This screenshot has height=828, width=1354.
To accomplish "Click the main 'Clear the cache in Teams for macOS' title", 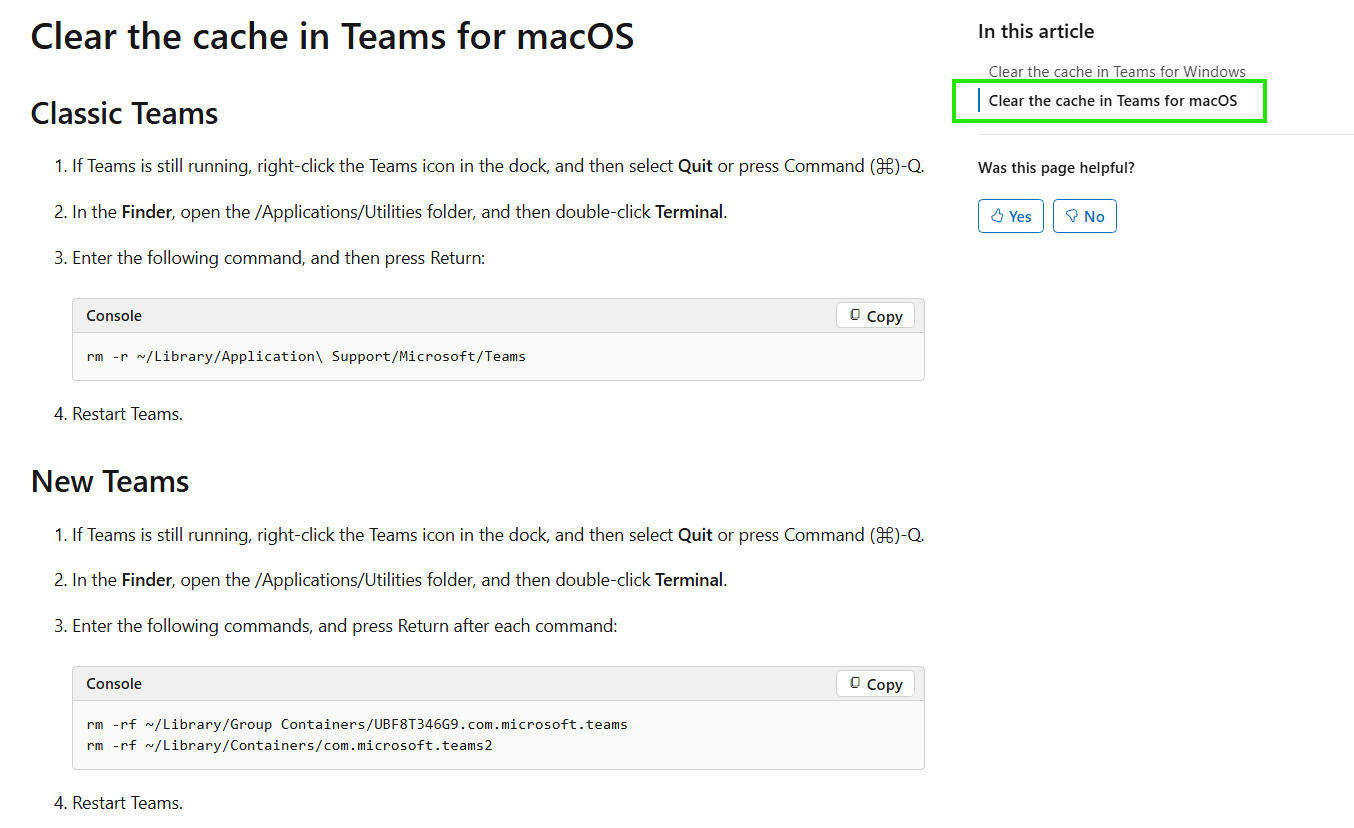I will (332, 38).
